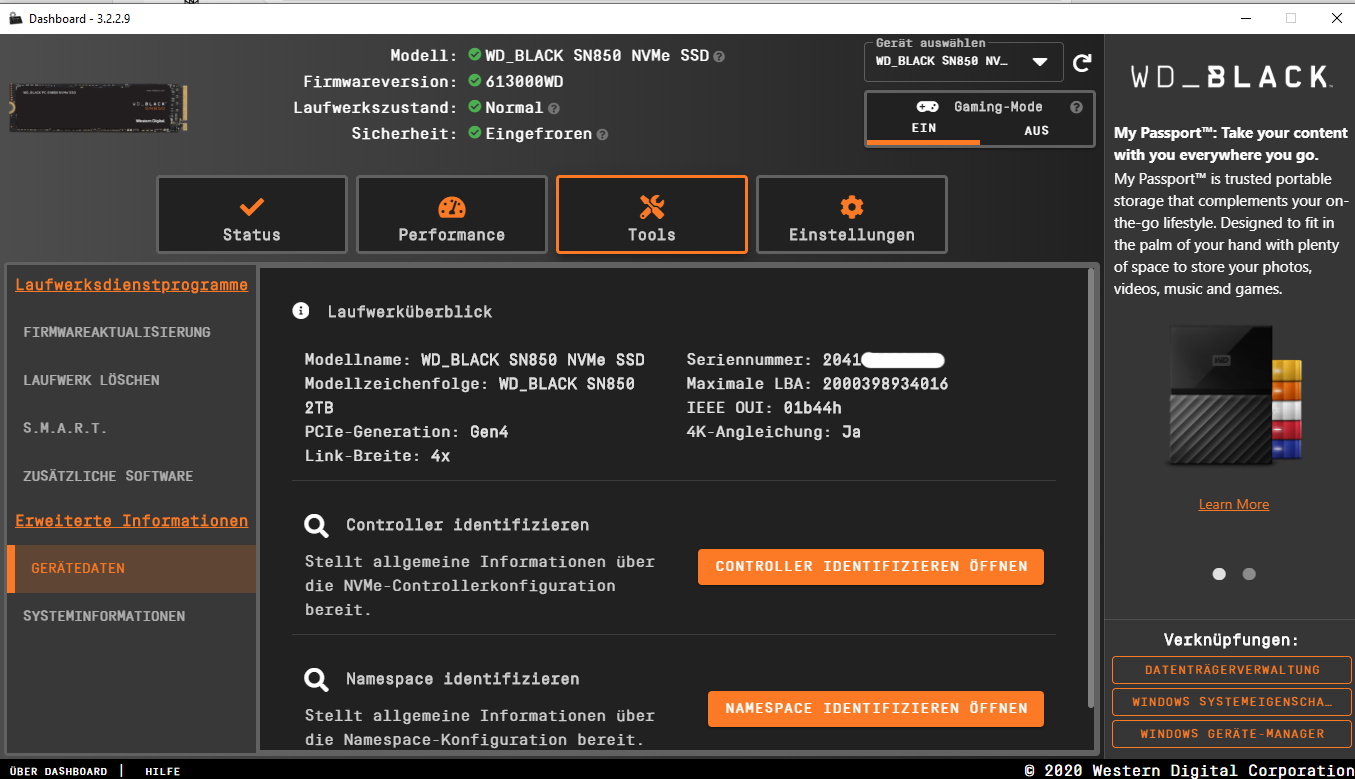The width and height of the screenshot is (1355, 779).
Task: Click help icon beside Laufwerkszustand Normal
Action: coord(554,108)
